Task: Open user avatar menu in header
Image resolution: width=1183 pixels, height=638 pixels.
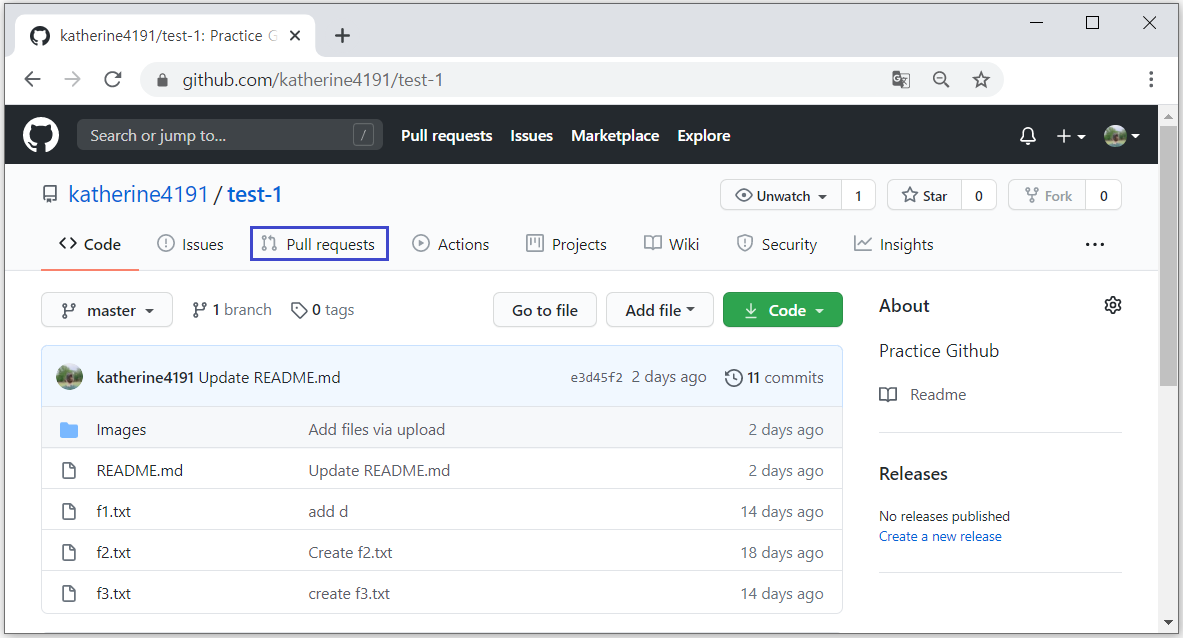Action: tap(1121, 136)
